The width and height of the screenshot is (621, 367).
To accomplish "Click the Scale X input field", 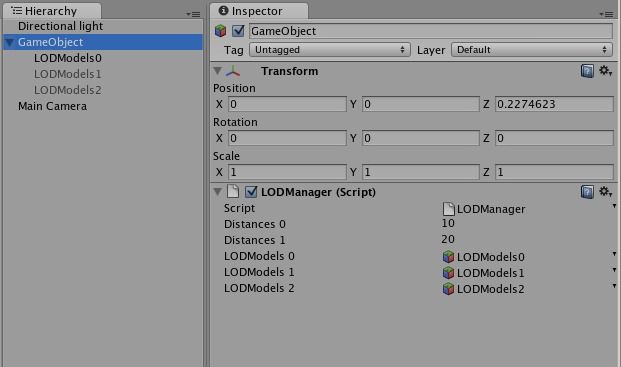I will (287, 172).
